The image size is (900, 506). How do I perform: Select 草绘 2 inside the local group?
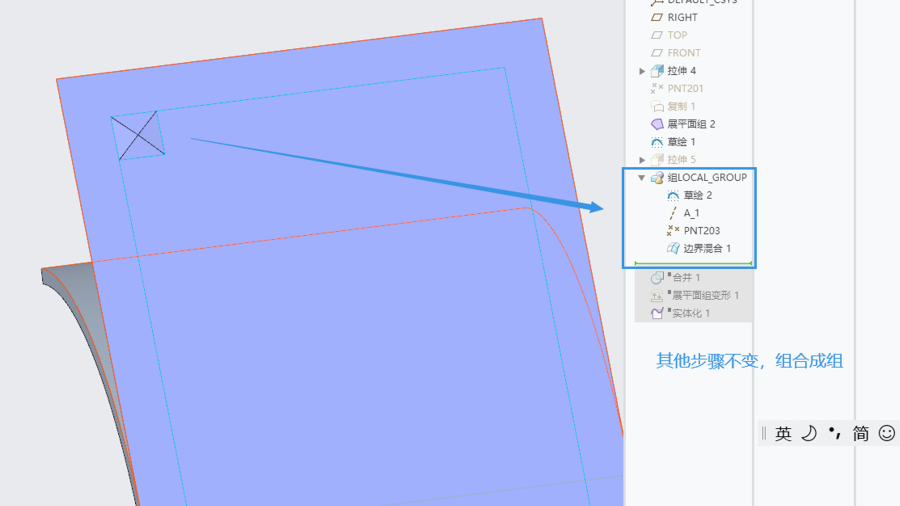[697, 195]
